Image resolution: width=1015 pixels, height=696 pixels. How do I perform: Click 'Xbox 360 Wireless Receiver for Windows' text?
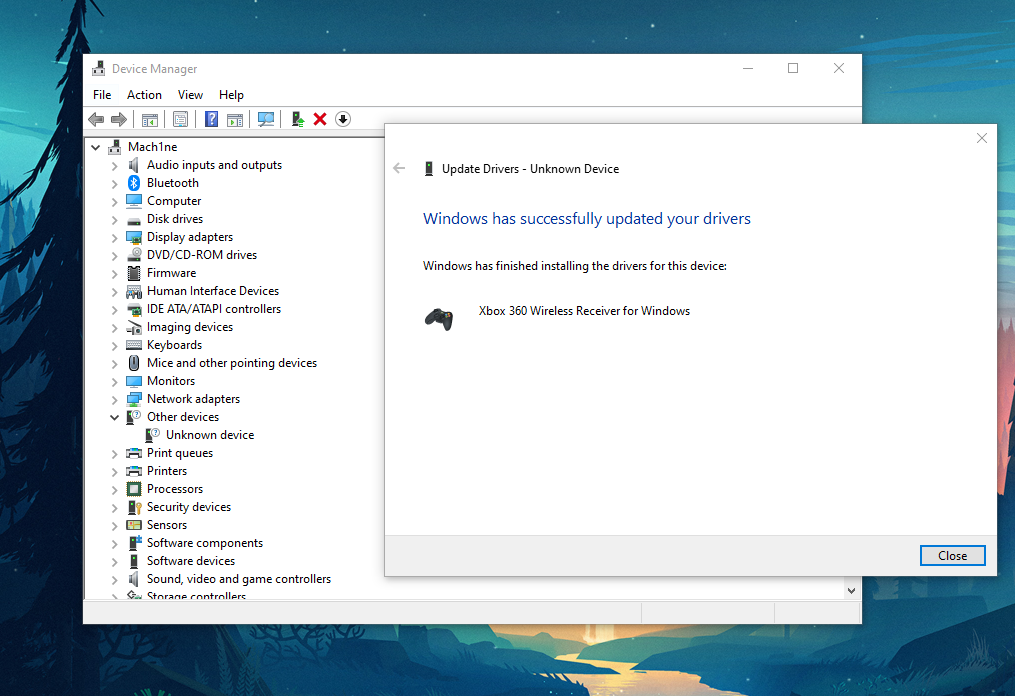coord(584,311)
